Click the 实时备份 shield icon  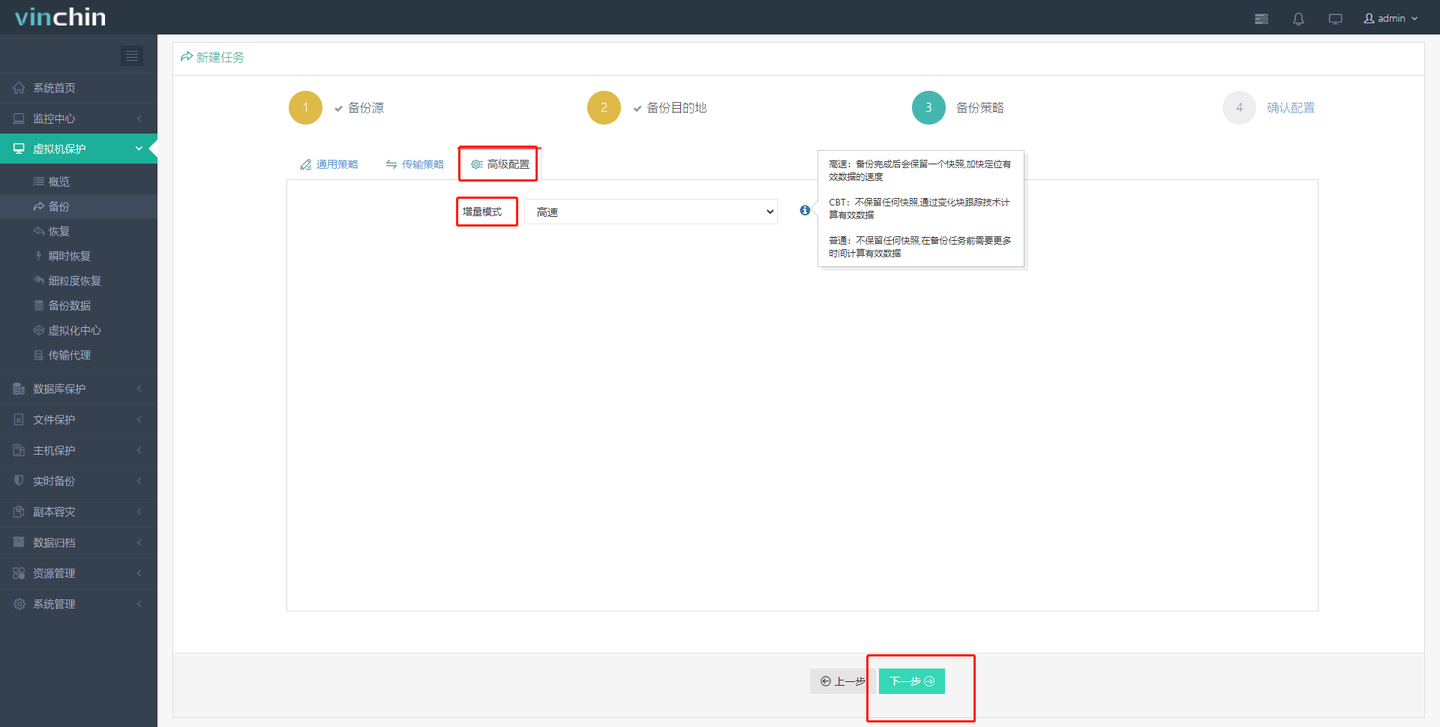tap(19, 481)
